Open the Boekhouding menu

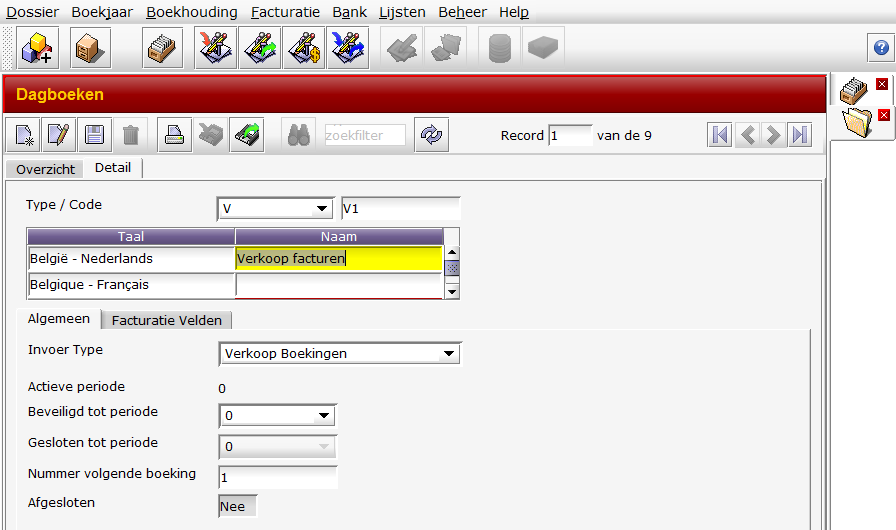(192, 12)
